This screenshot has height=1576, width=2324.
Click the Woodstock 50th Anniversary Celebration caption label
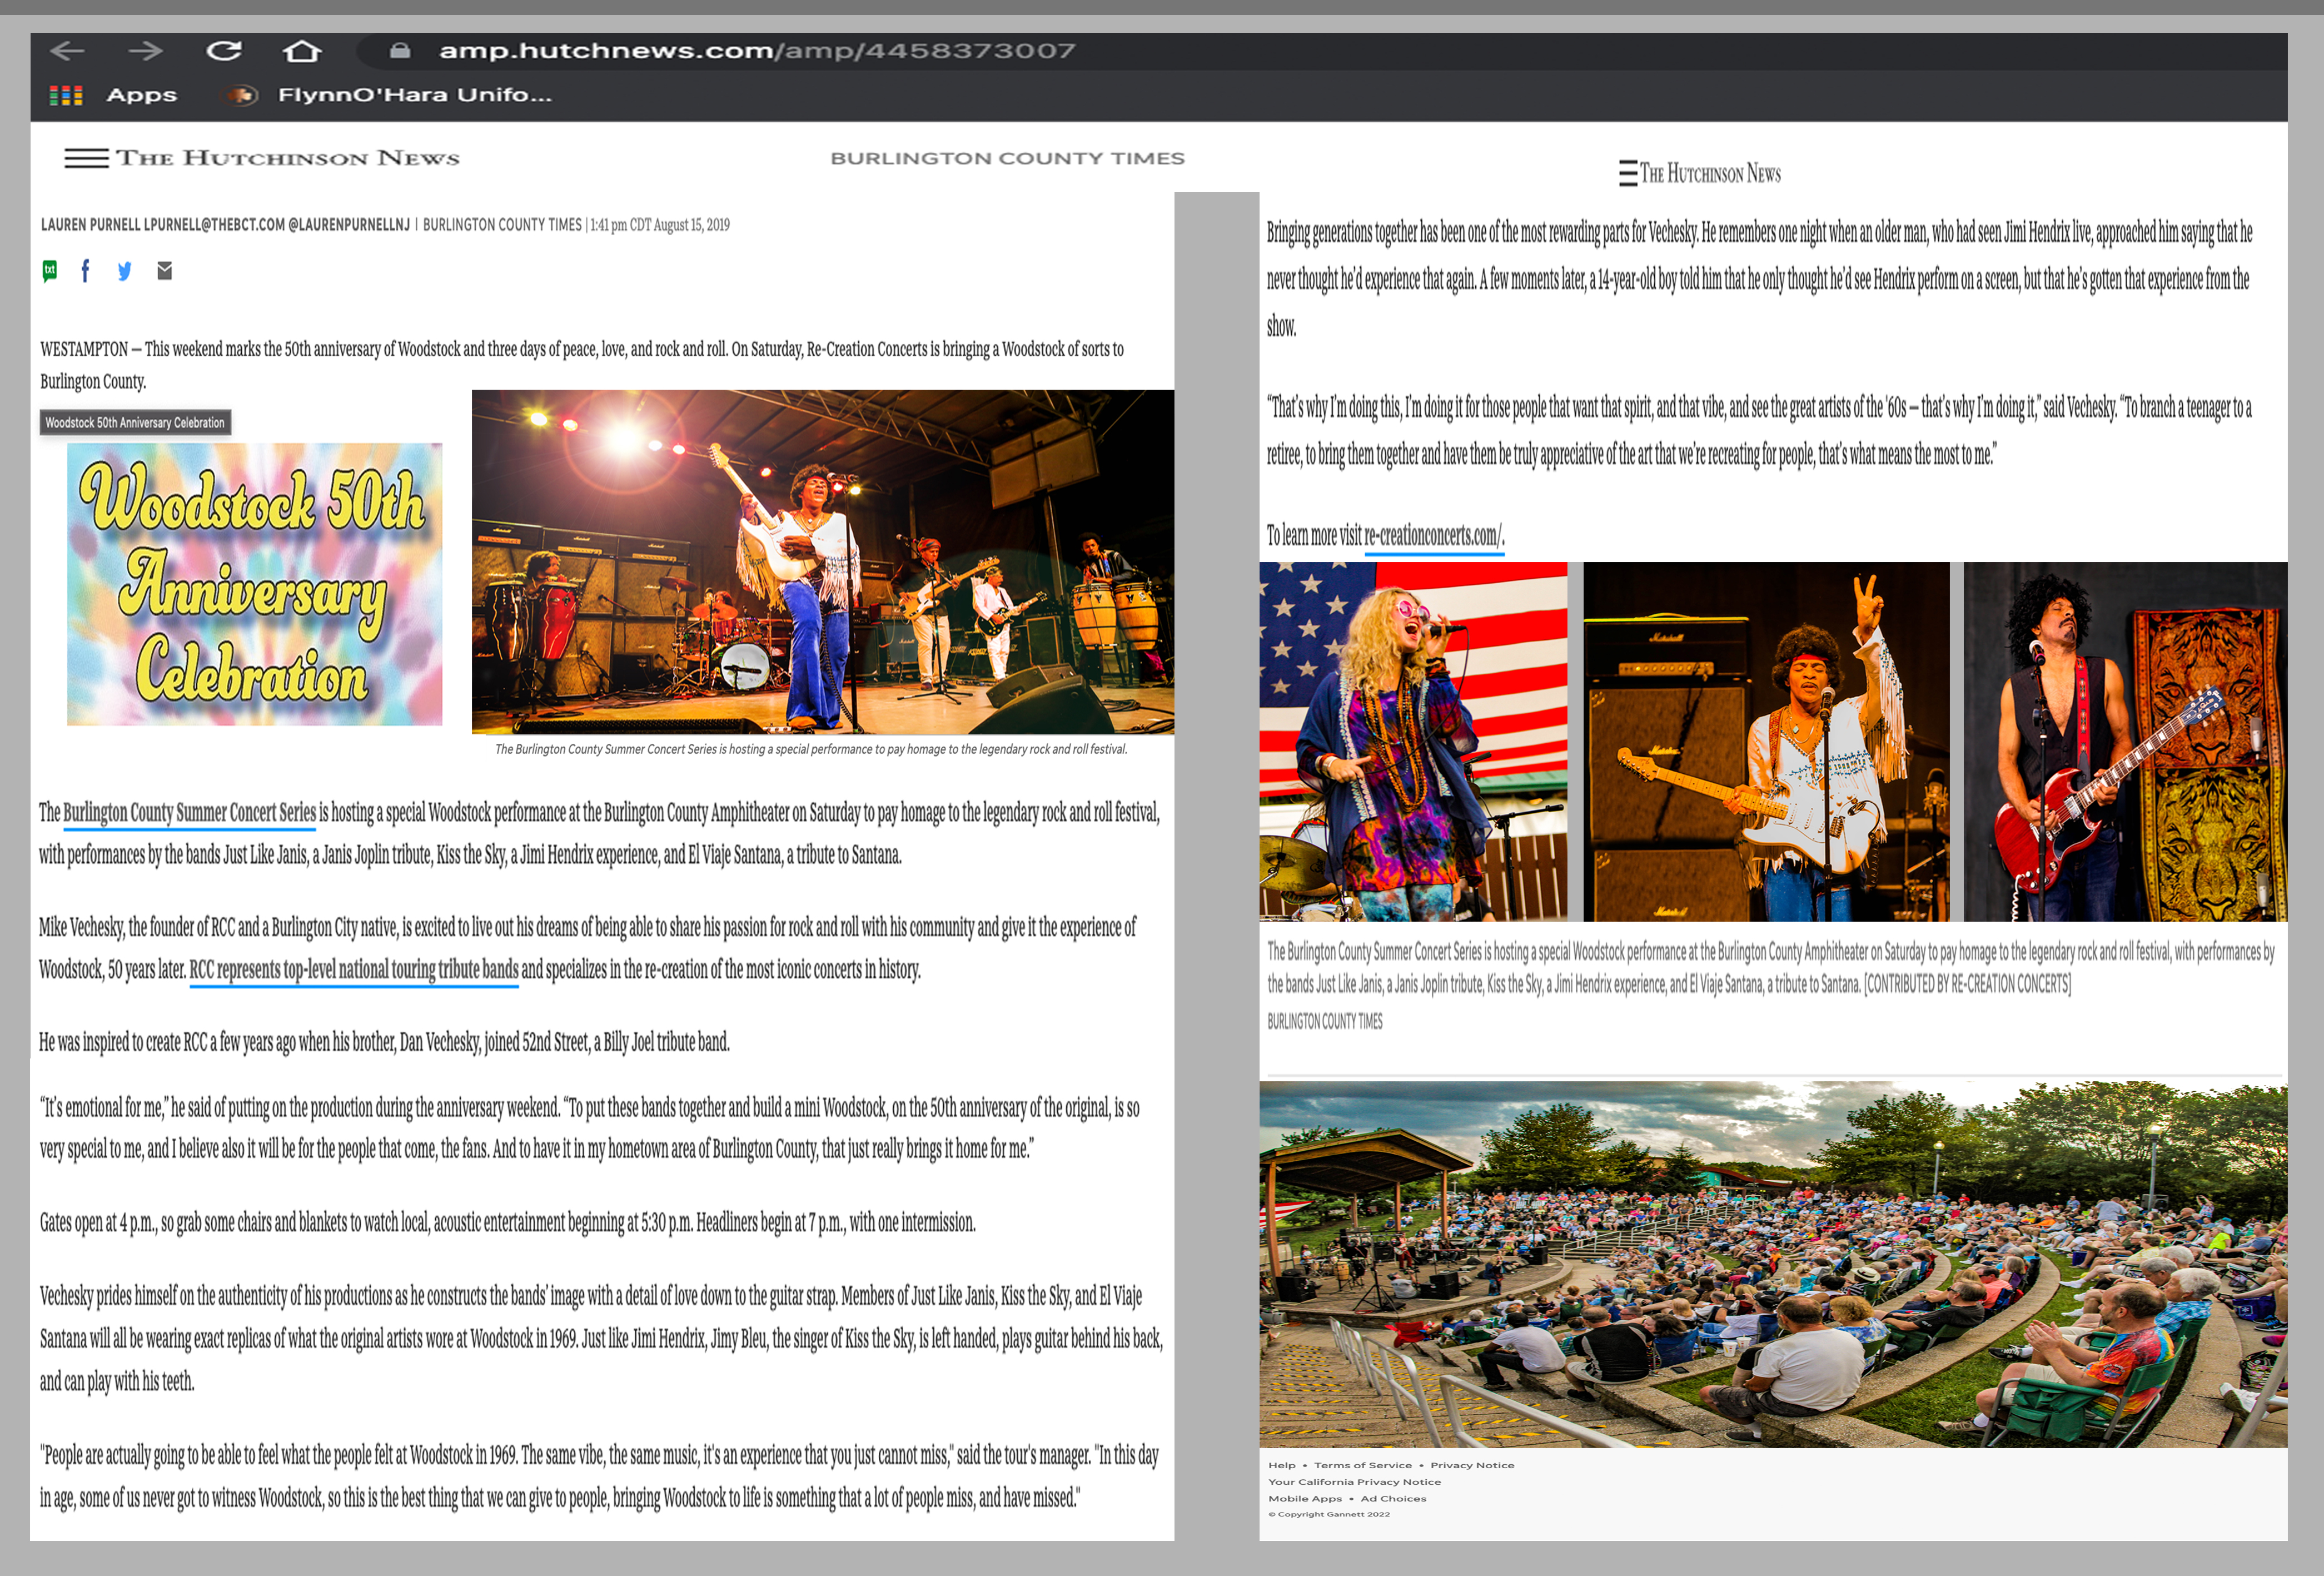pos(135,422)
